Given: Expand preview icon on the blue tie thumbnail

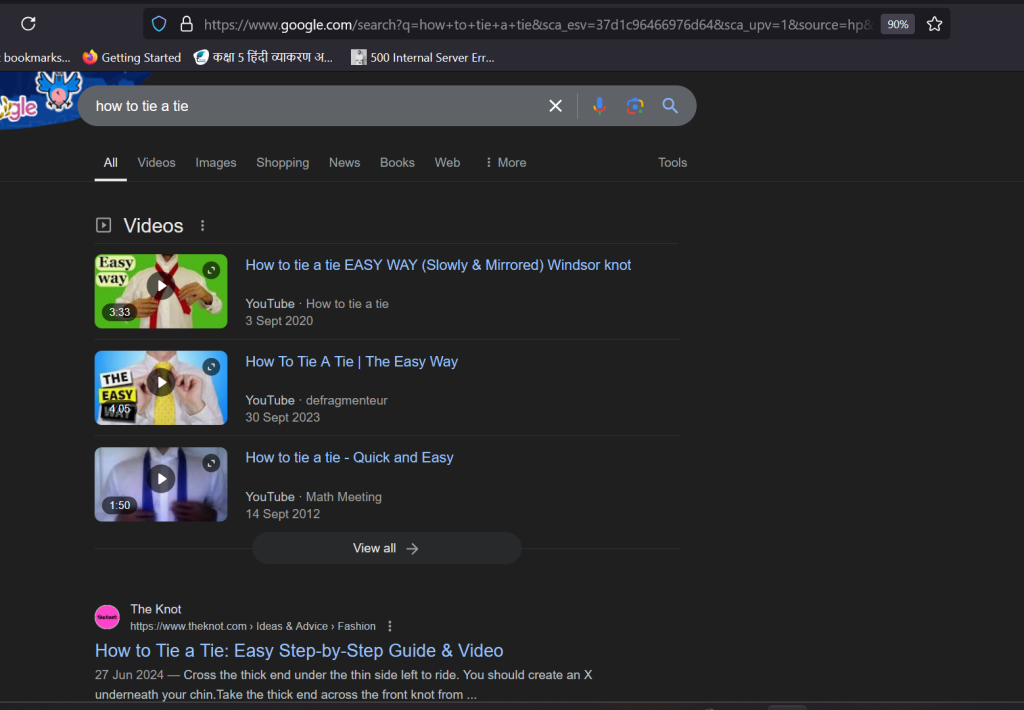Looking at the screenshot, I should click(x=211, y=463).
